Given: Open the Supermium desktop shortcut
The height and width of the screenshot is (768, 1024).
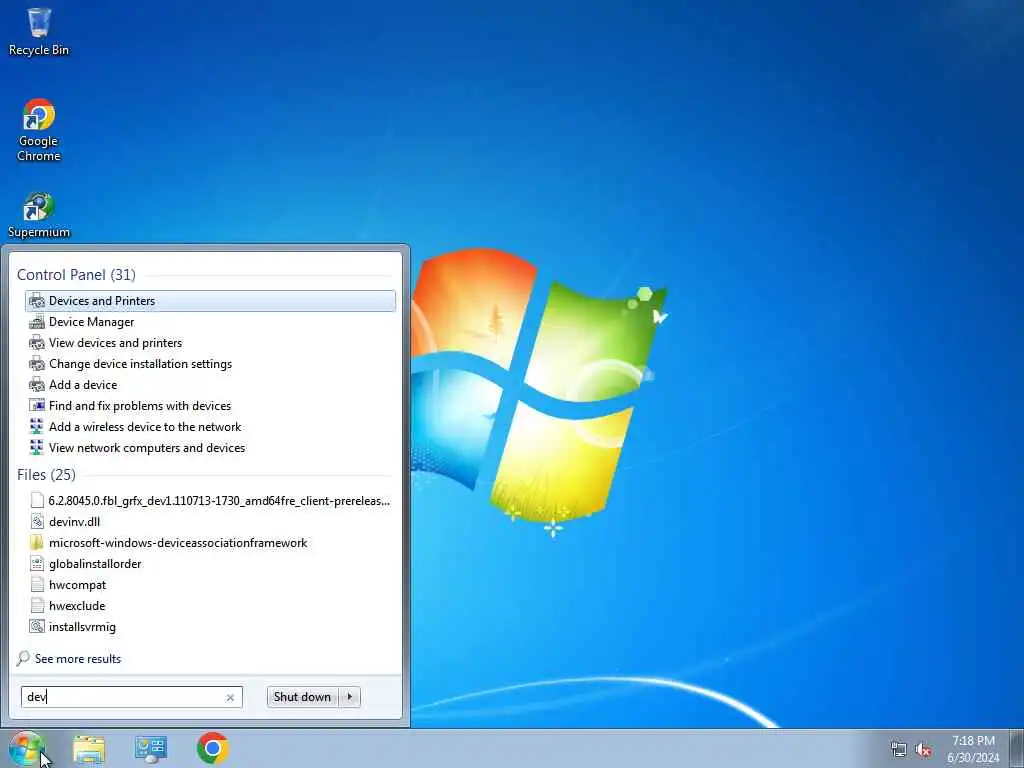Looking at the screenshot, I should pos(39,215).
